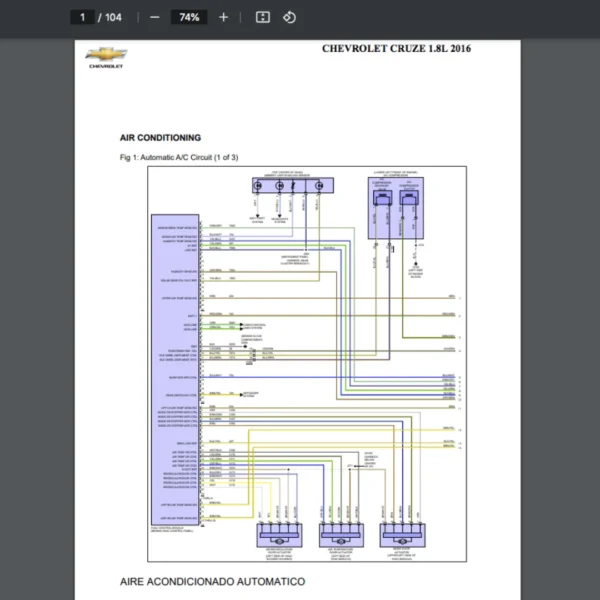
Task: Click the large HVAC control module block
Action: coord(175,370)
